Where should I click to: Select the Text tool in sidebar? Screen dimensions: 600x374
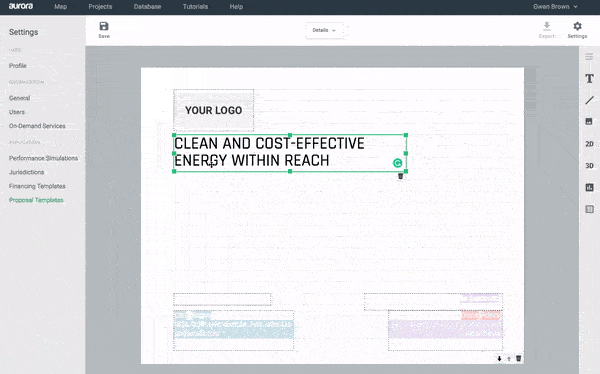pos(589,78)
